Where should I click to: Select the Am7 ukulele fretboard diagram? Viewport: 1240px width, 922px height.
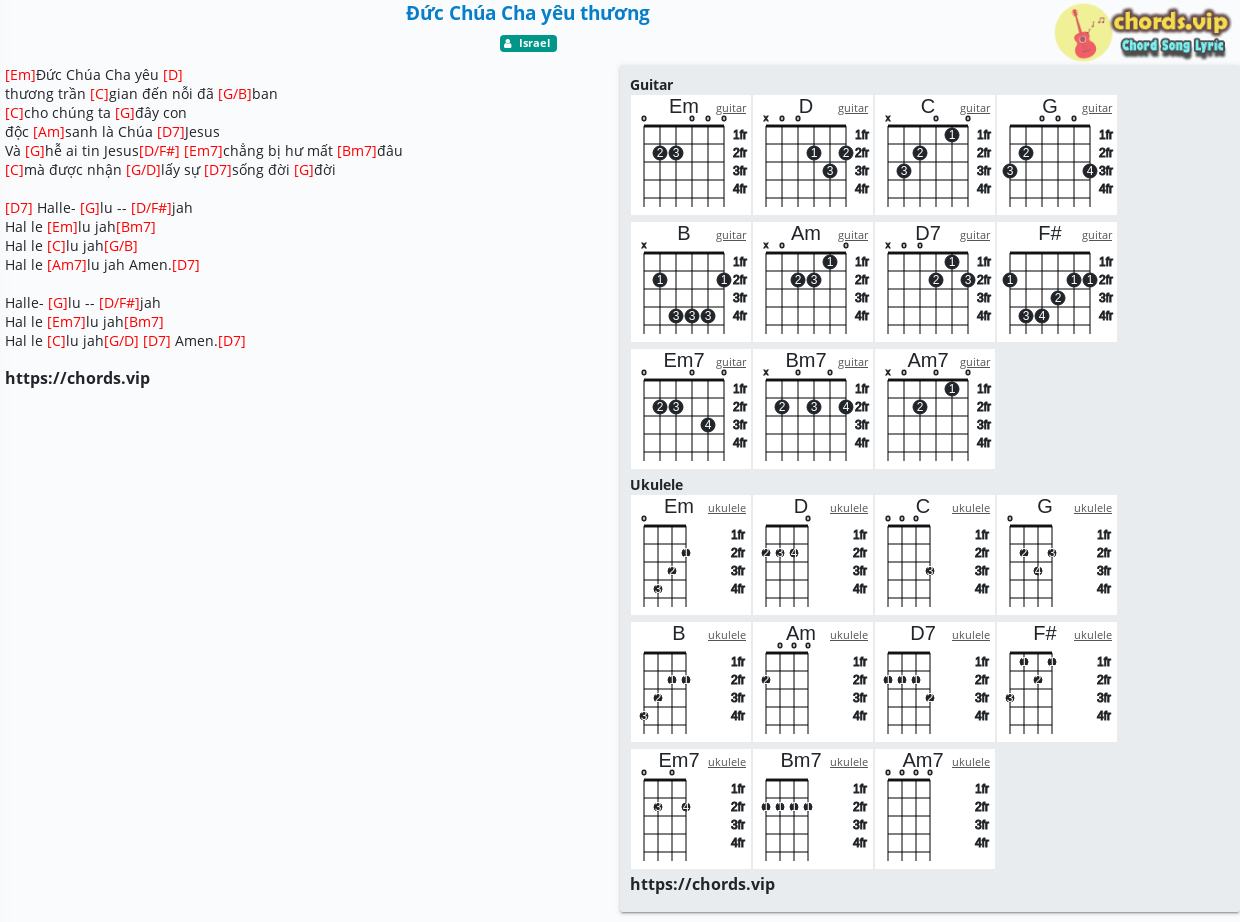935,809
